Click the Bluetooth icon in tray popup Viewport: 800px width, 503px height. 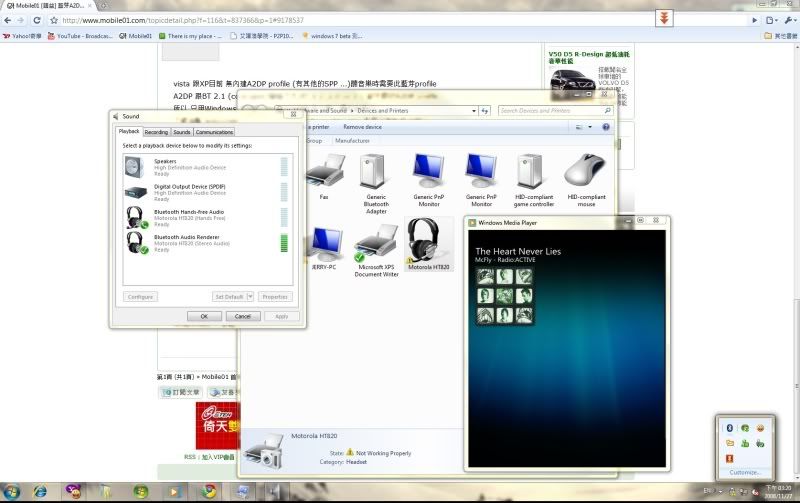tap(730, 427)
